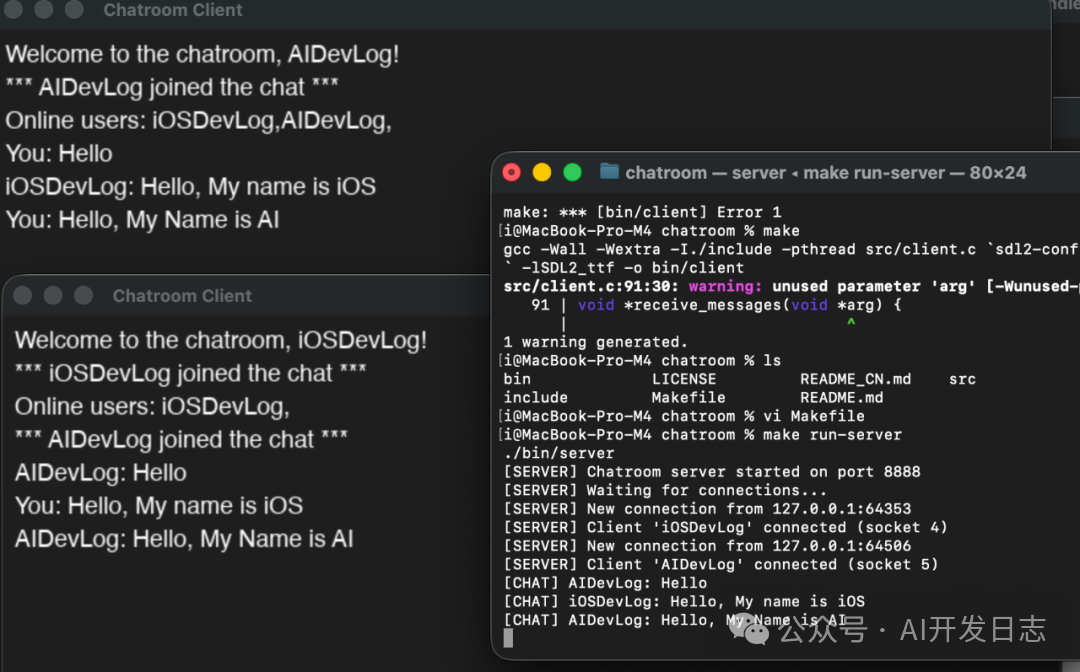Zoom the iOSDevLog Chatroom Client window
The width and height of the screenshot is (1080, 672).
[83, 295]
